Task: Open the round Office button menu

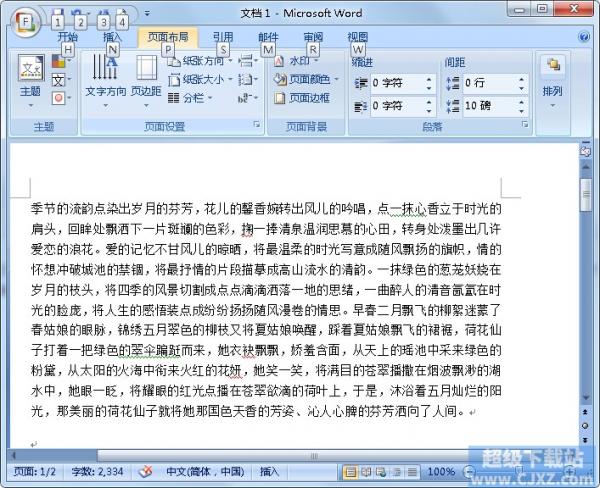Action: (x=25, y=22)
